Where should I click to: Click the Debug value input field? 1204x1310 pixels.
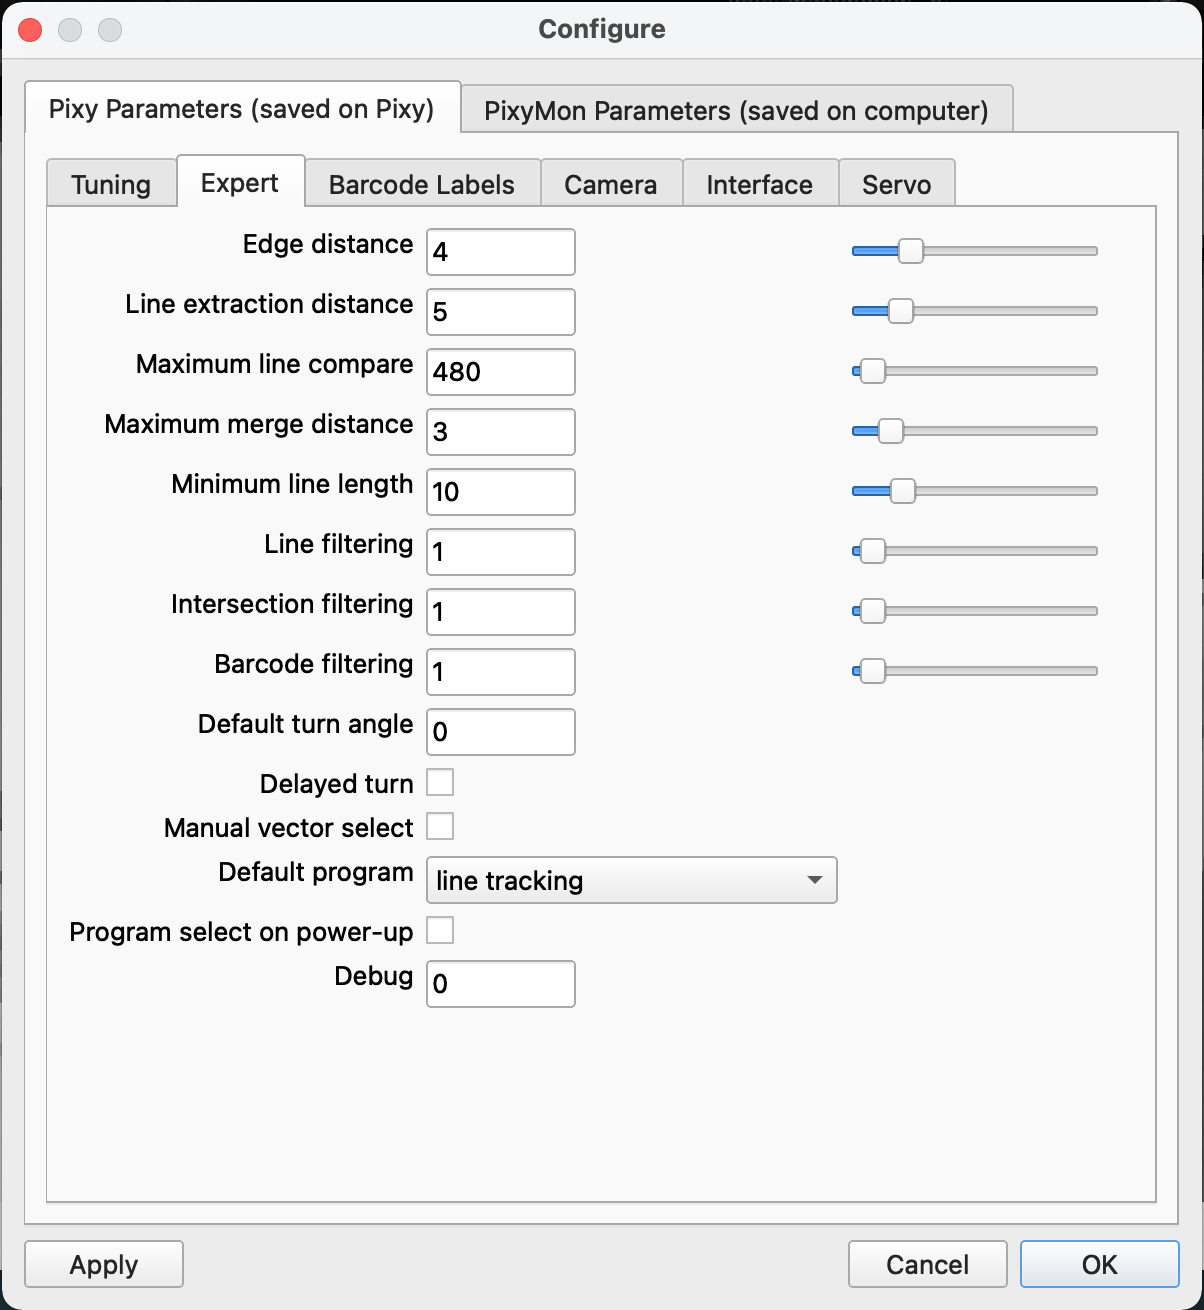tap(500, 984)
